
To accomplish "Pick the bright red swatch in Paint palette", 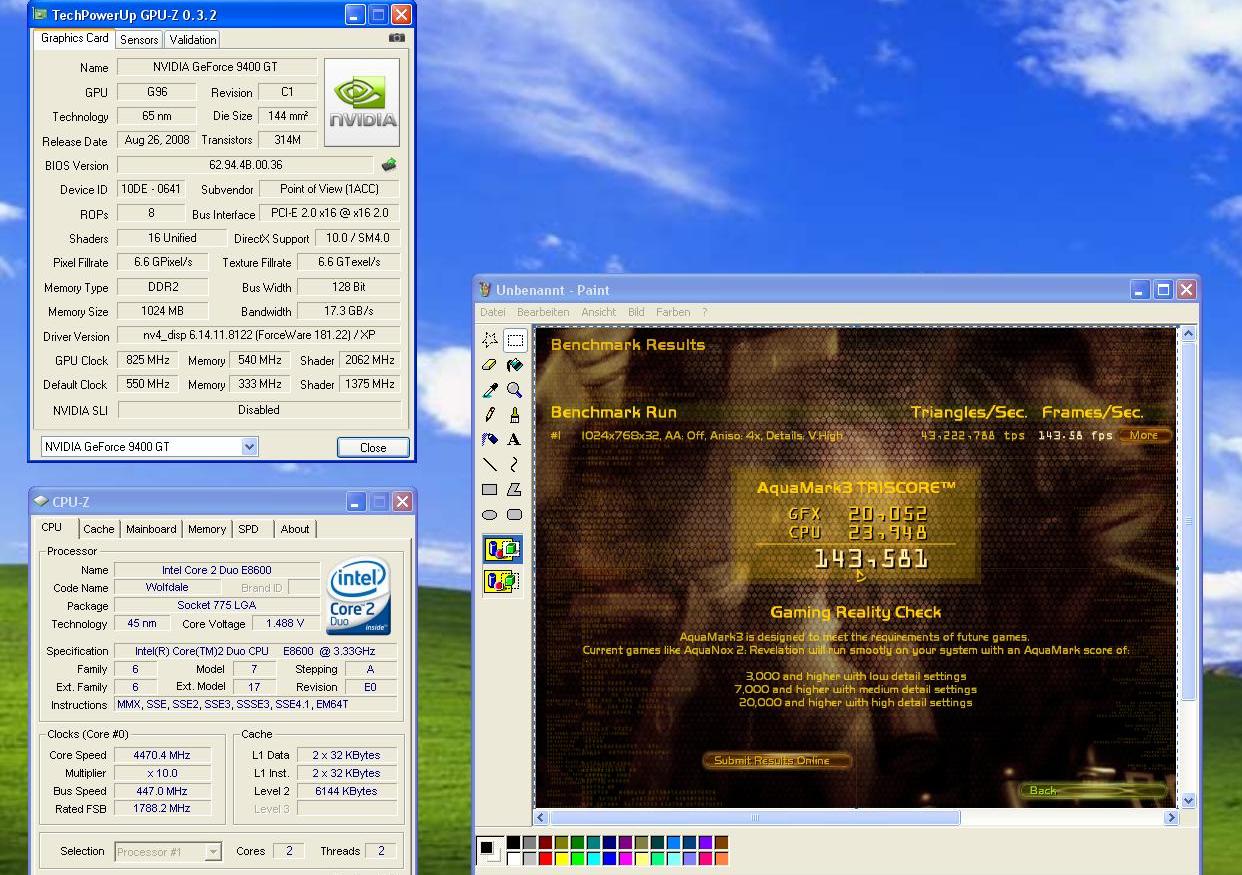I will (545, 858).
